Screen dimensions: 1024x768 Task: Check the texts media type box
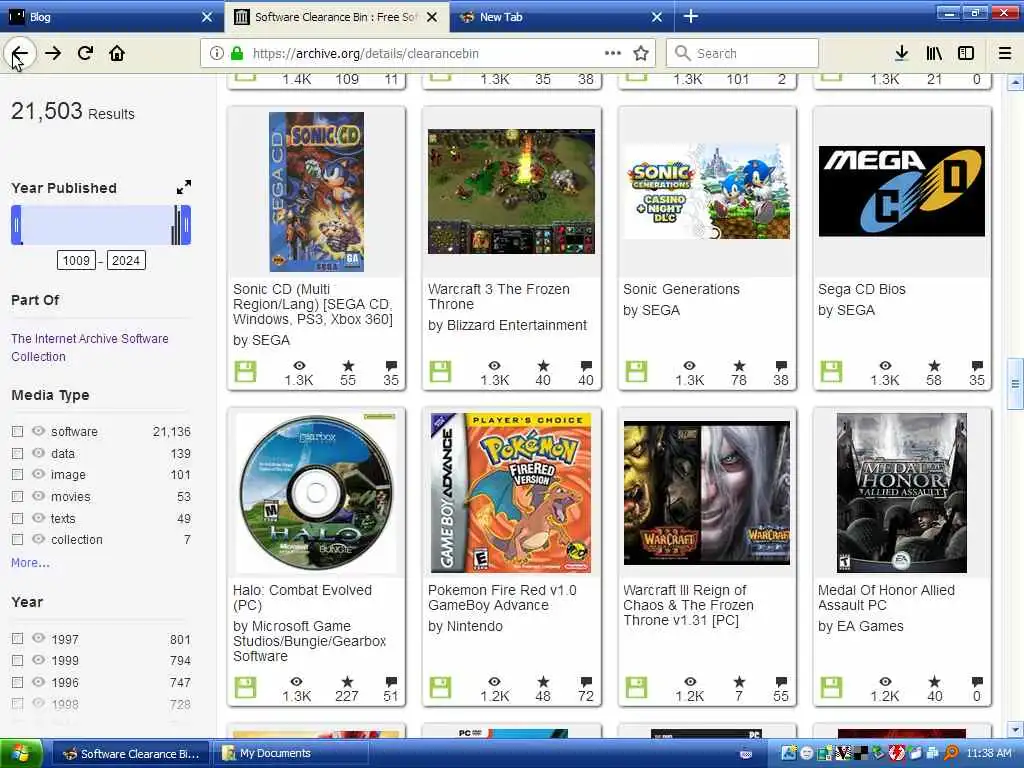click(x=18, y=519)
